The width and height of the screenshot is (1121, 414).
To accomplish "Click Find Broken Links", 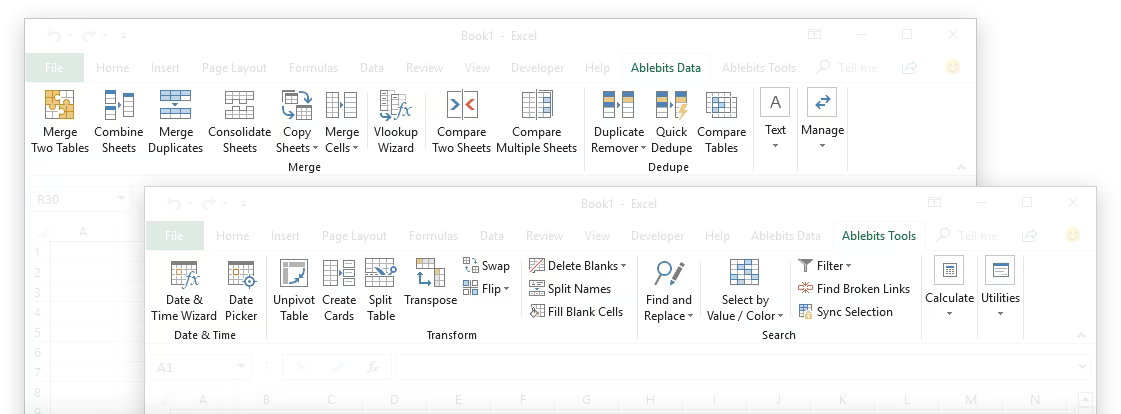I will tap(854, 288).
